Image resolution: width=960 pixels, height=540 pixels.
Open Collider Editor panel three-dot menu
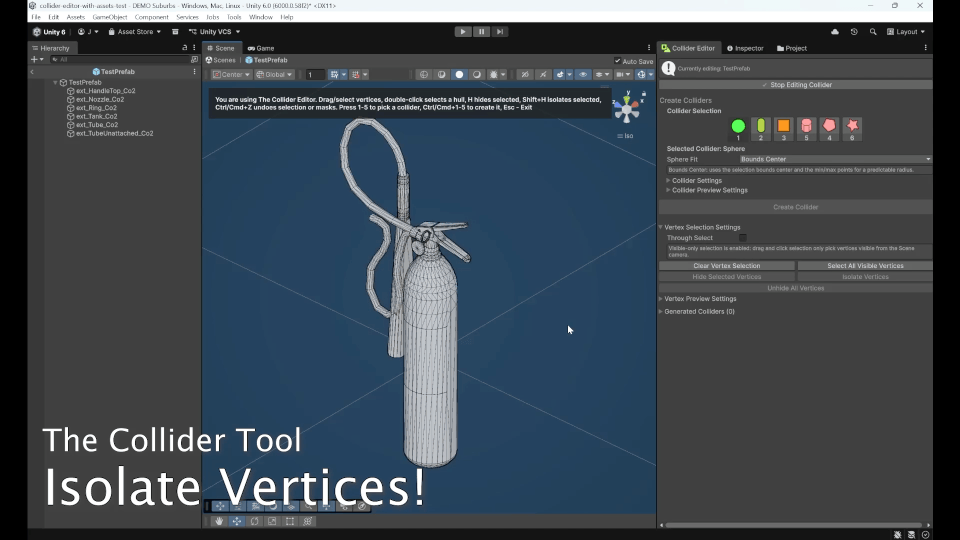point(926,48)
